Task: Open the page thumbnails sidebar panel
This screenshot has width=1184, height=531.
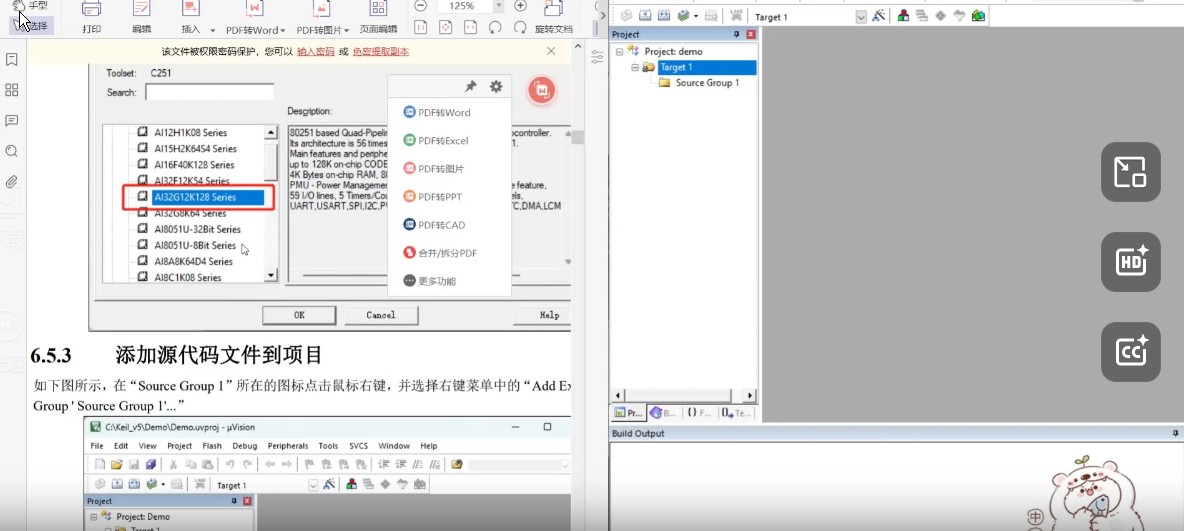Action: 11,90
